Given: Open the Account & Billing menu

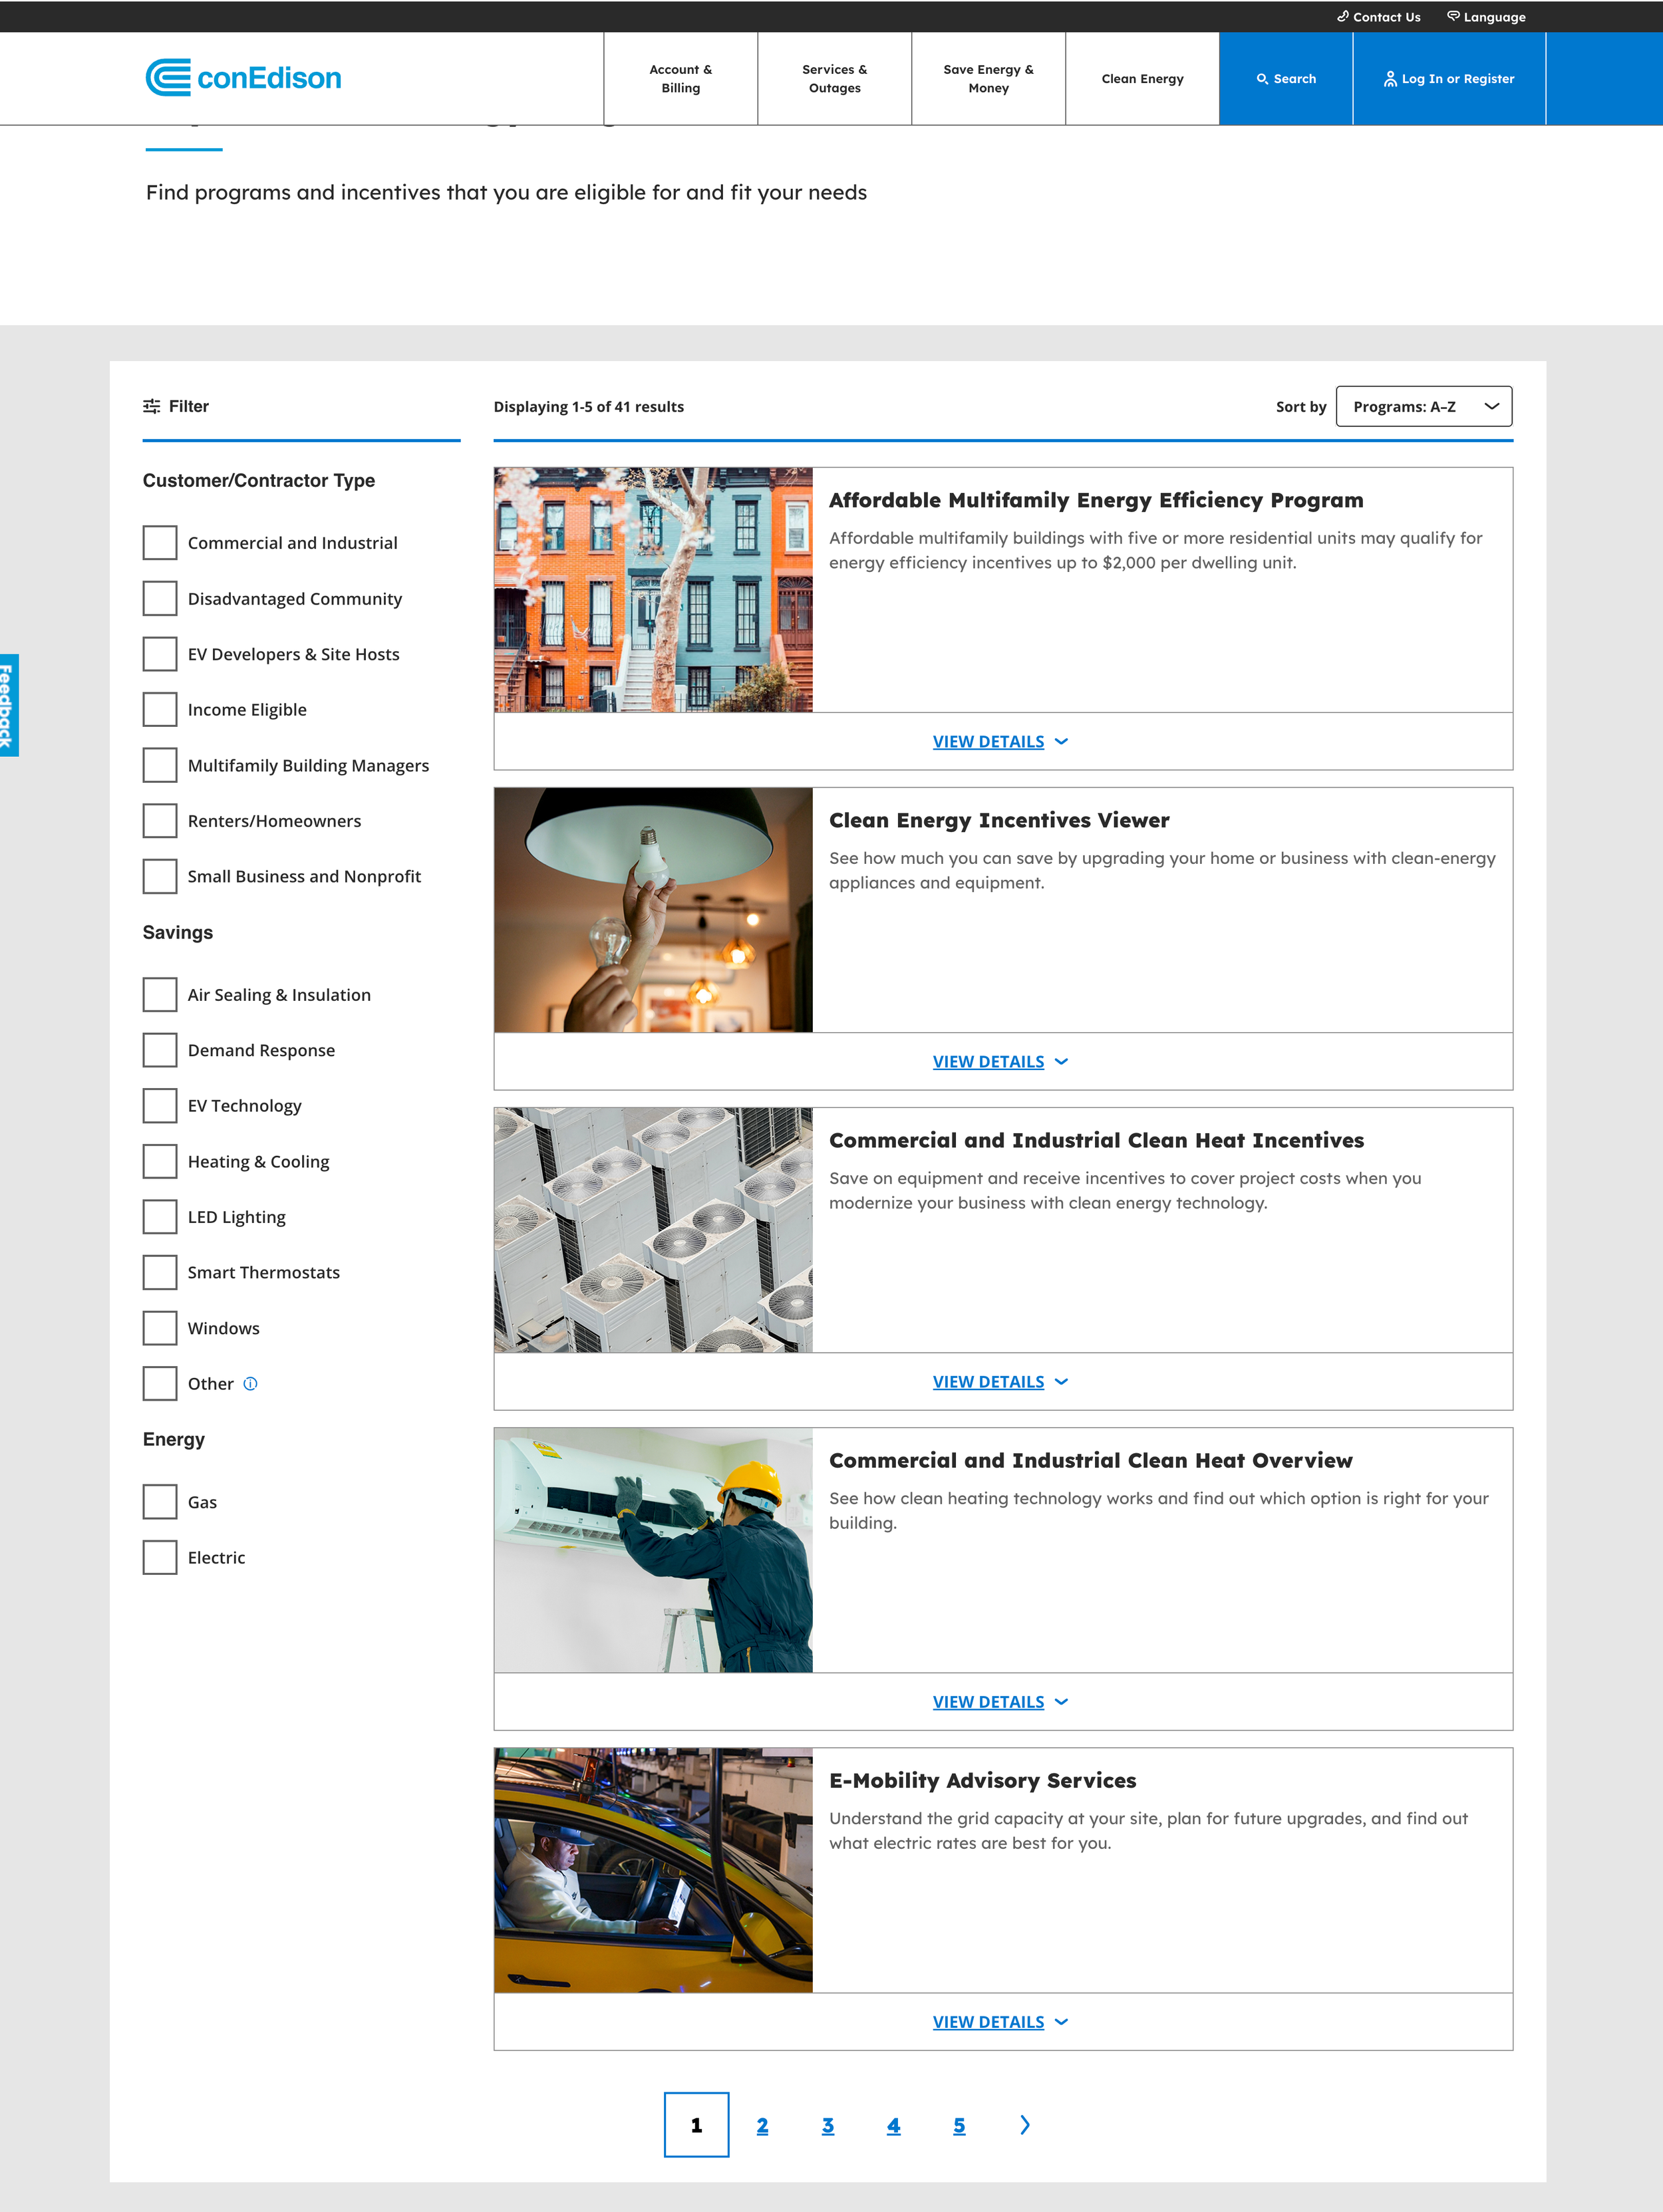Looking at the screenshot, I should coord(680,79).
